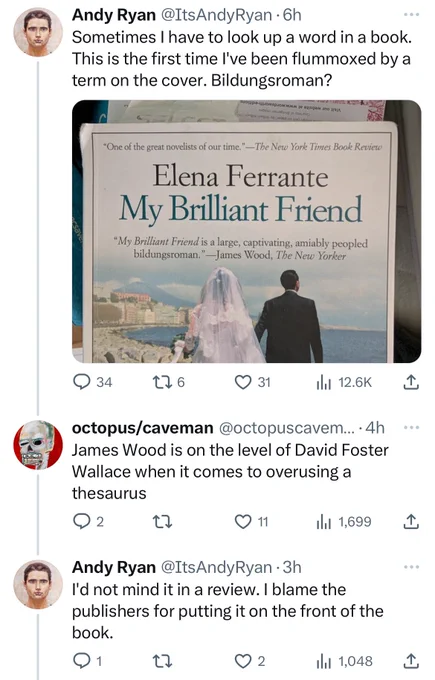435x680 pixels.
Task: Retweet the octopus/caveman reply
Action: 164,521
